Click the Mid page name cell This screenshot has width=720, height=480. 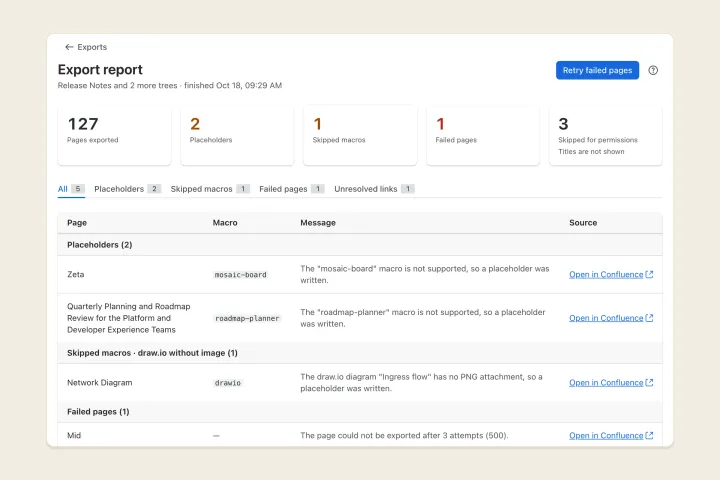(x=74, y=435)
